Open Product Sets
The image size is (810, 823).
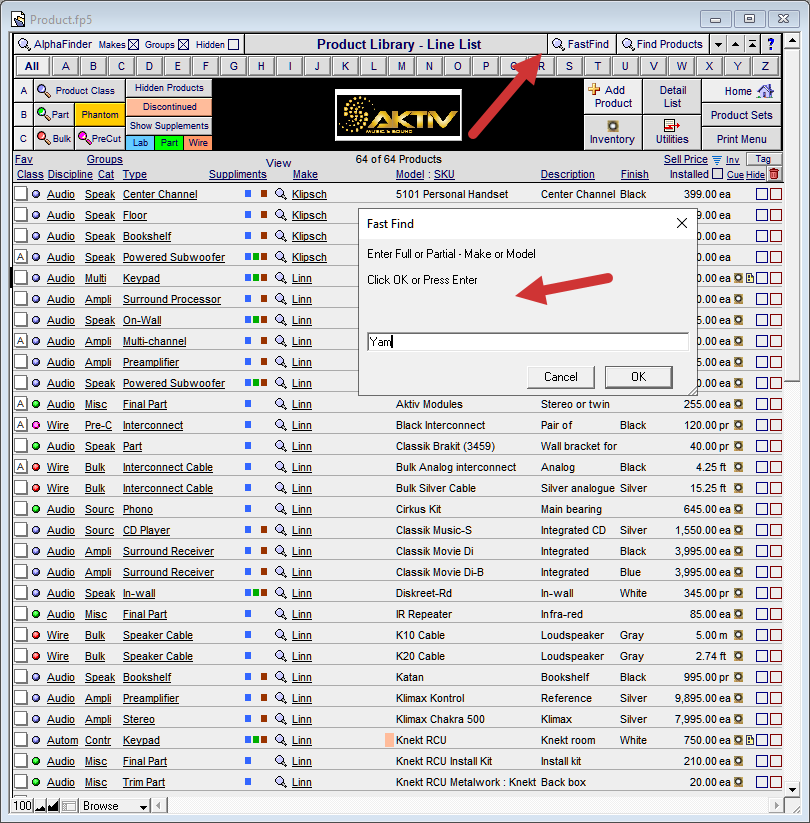tap(741, 115)
